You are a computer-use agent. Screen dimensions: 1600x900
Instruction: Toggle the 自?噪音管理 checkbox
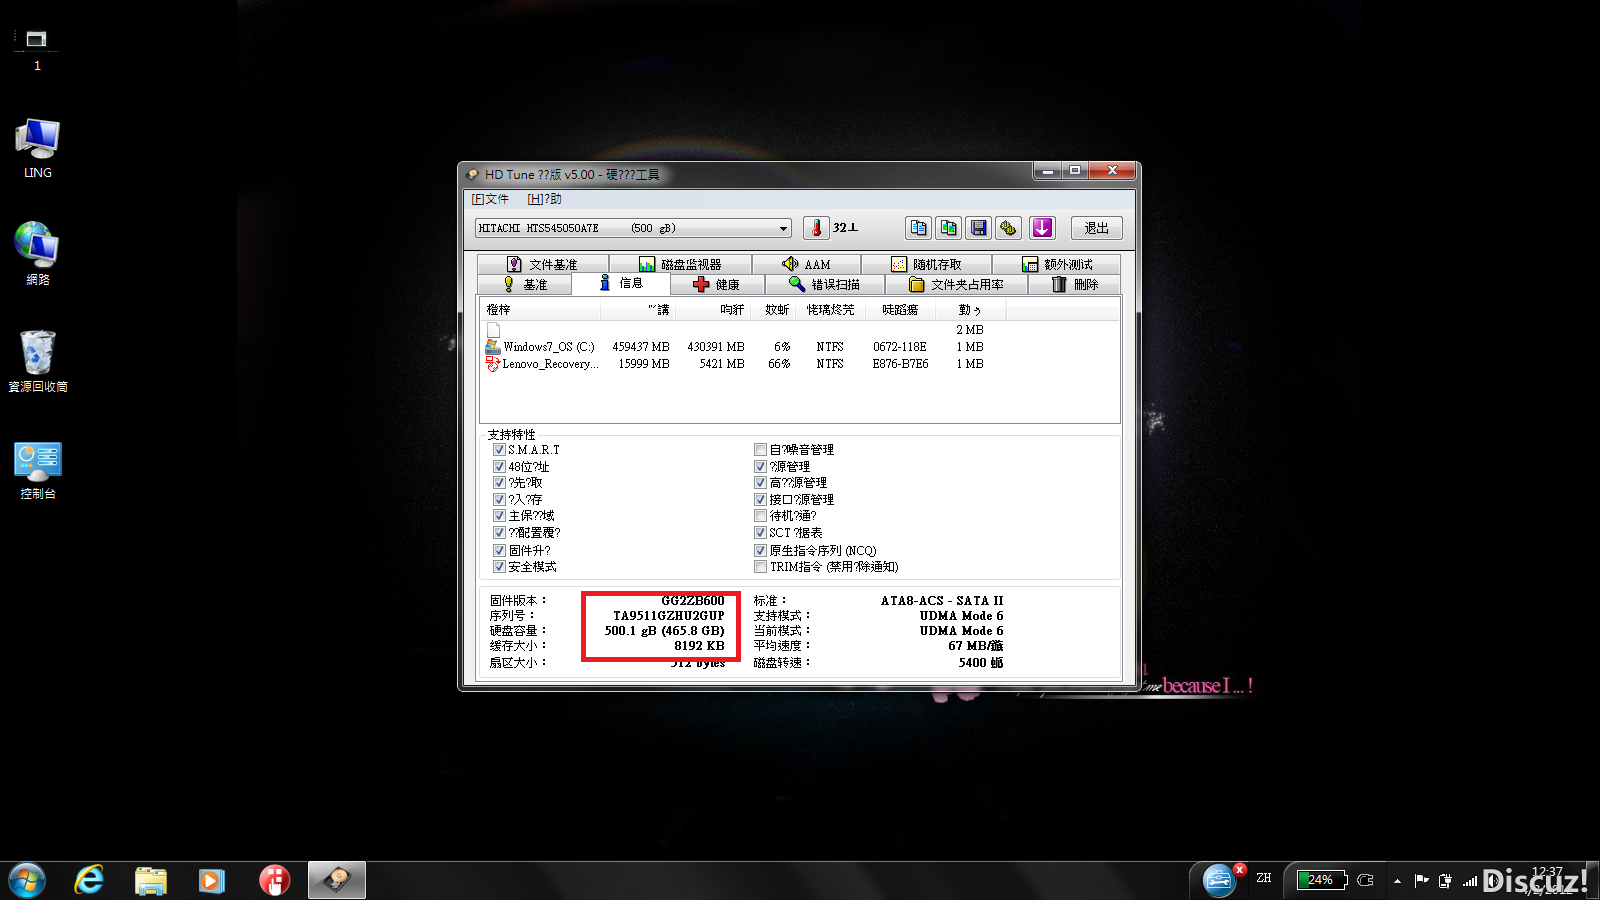[x=760, y=450]
